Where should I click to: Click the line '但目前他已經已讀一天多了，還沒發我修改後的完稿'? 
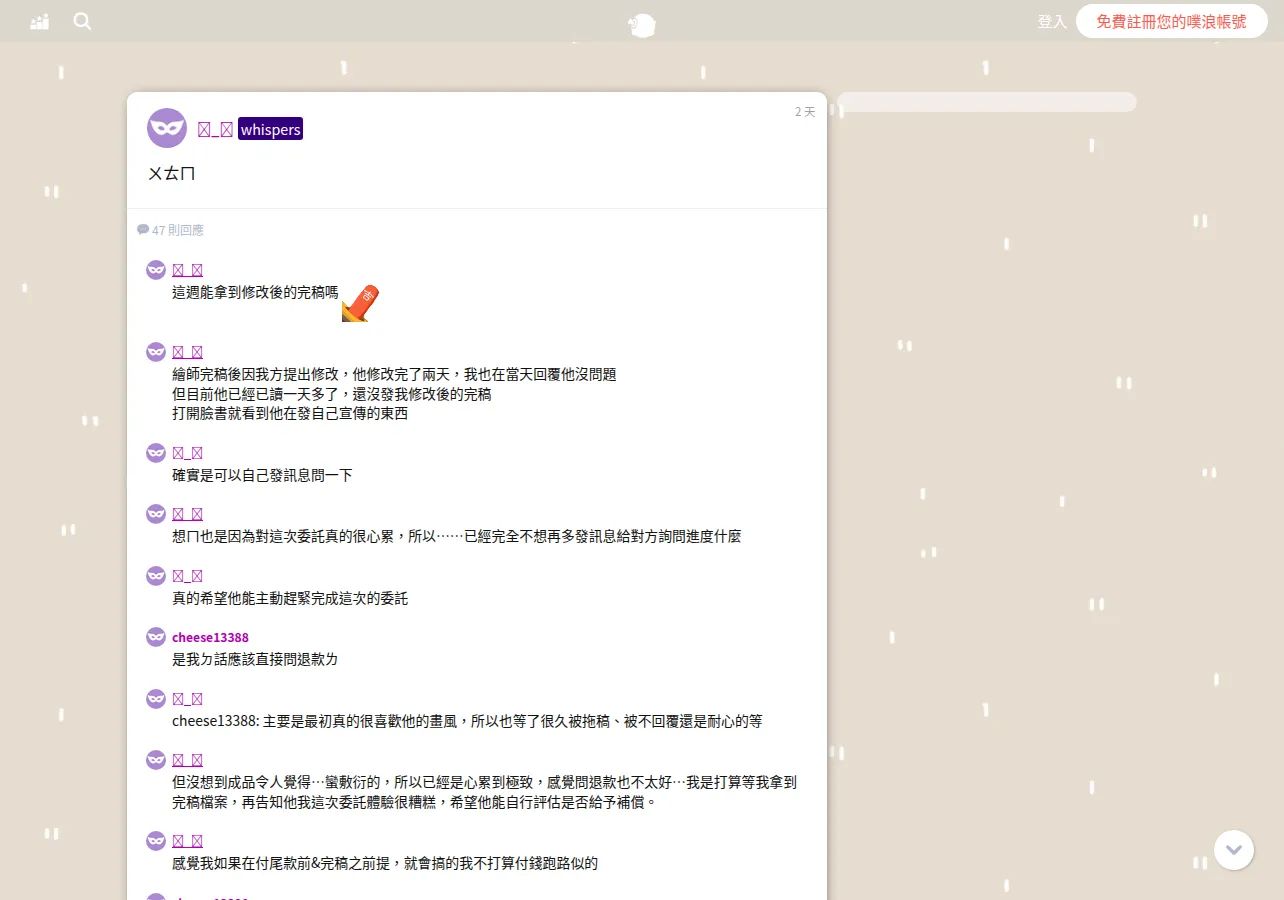[x=332, y=394]
